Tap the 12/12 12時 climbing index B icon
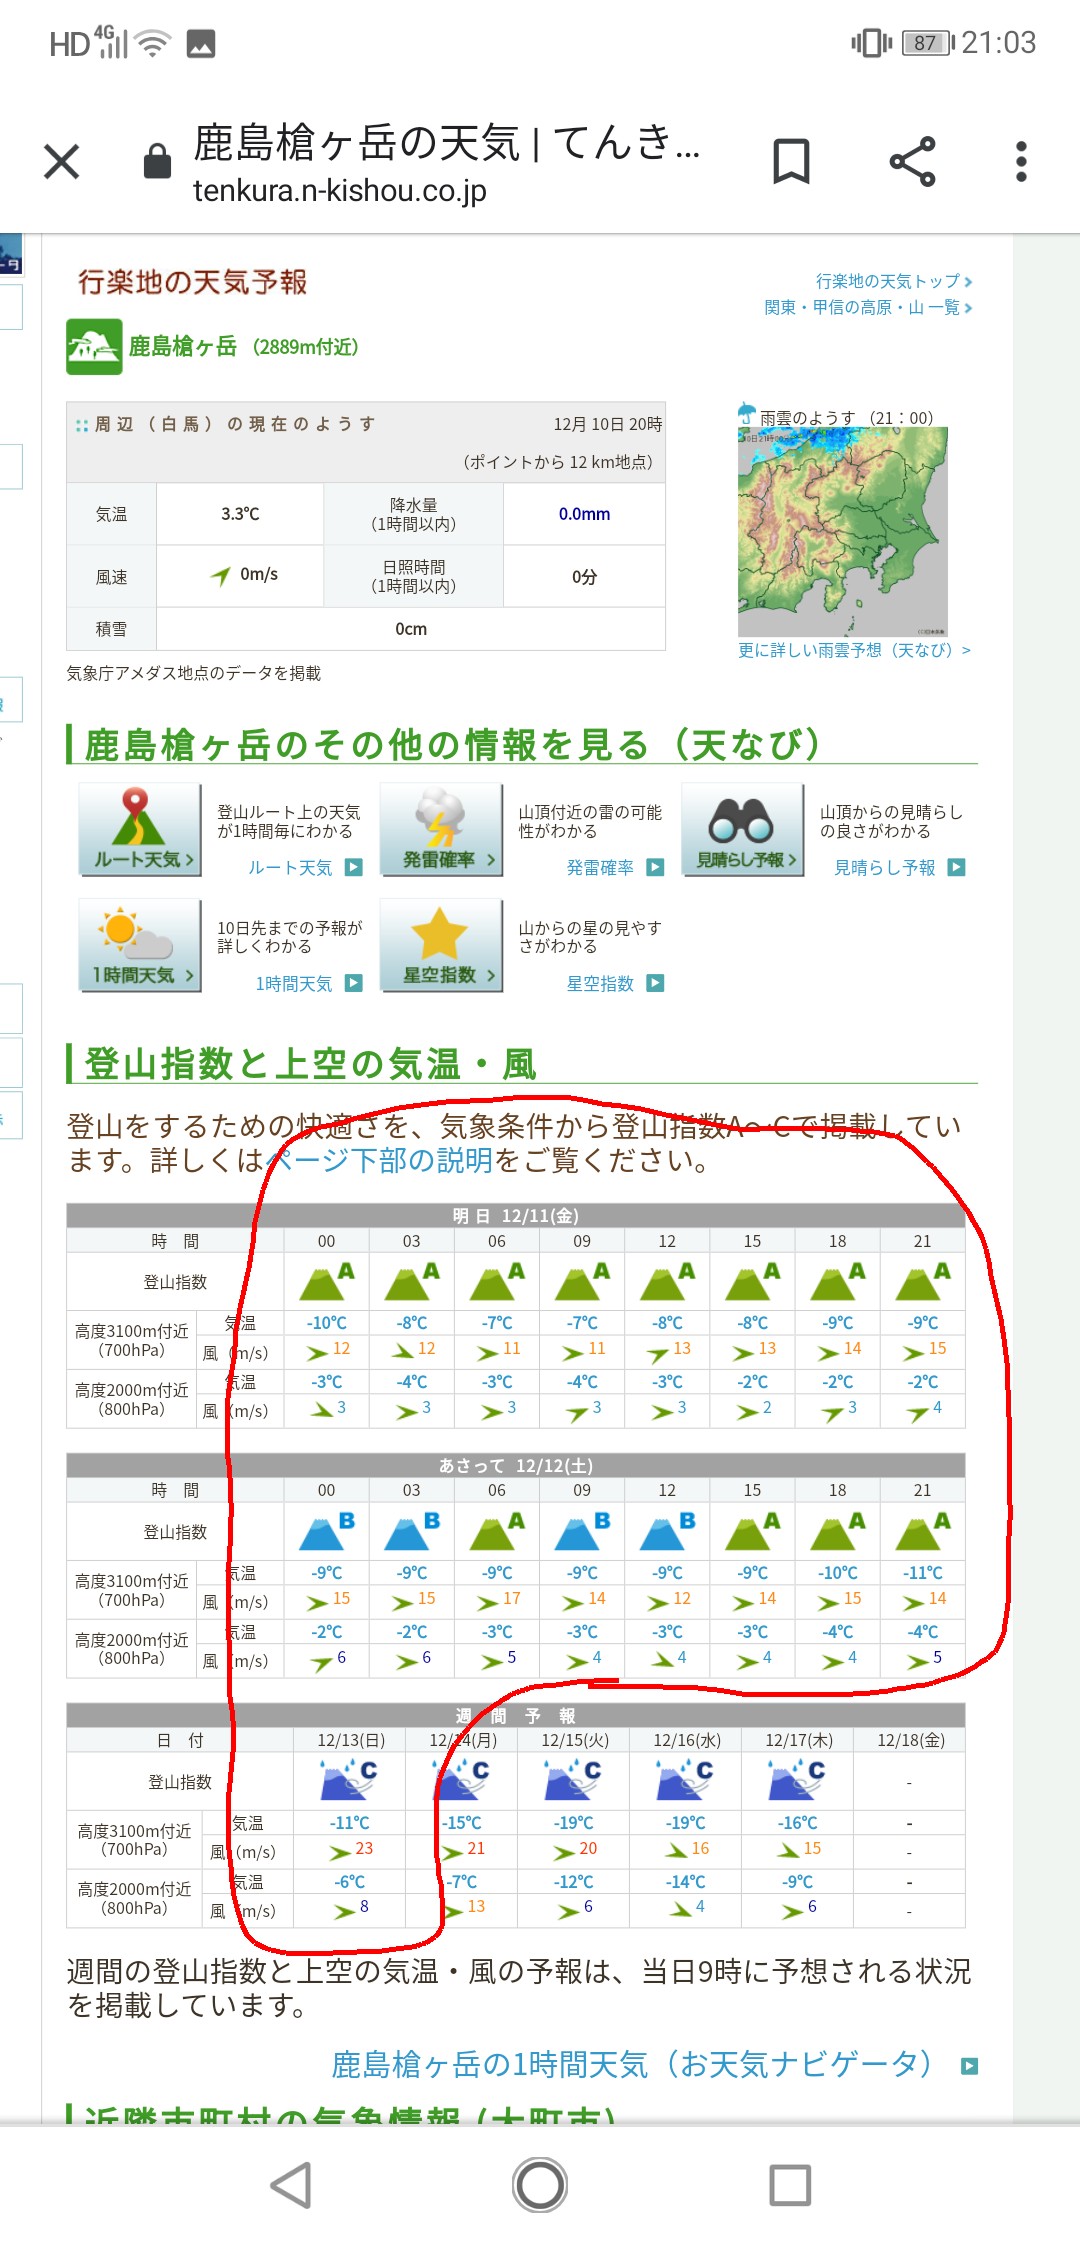The image size is (1080, 2246). coord(667,1532)
